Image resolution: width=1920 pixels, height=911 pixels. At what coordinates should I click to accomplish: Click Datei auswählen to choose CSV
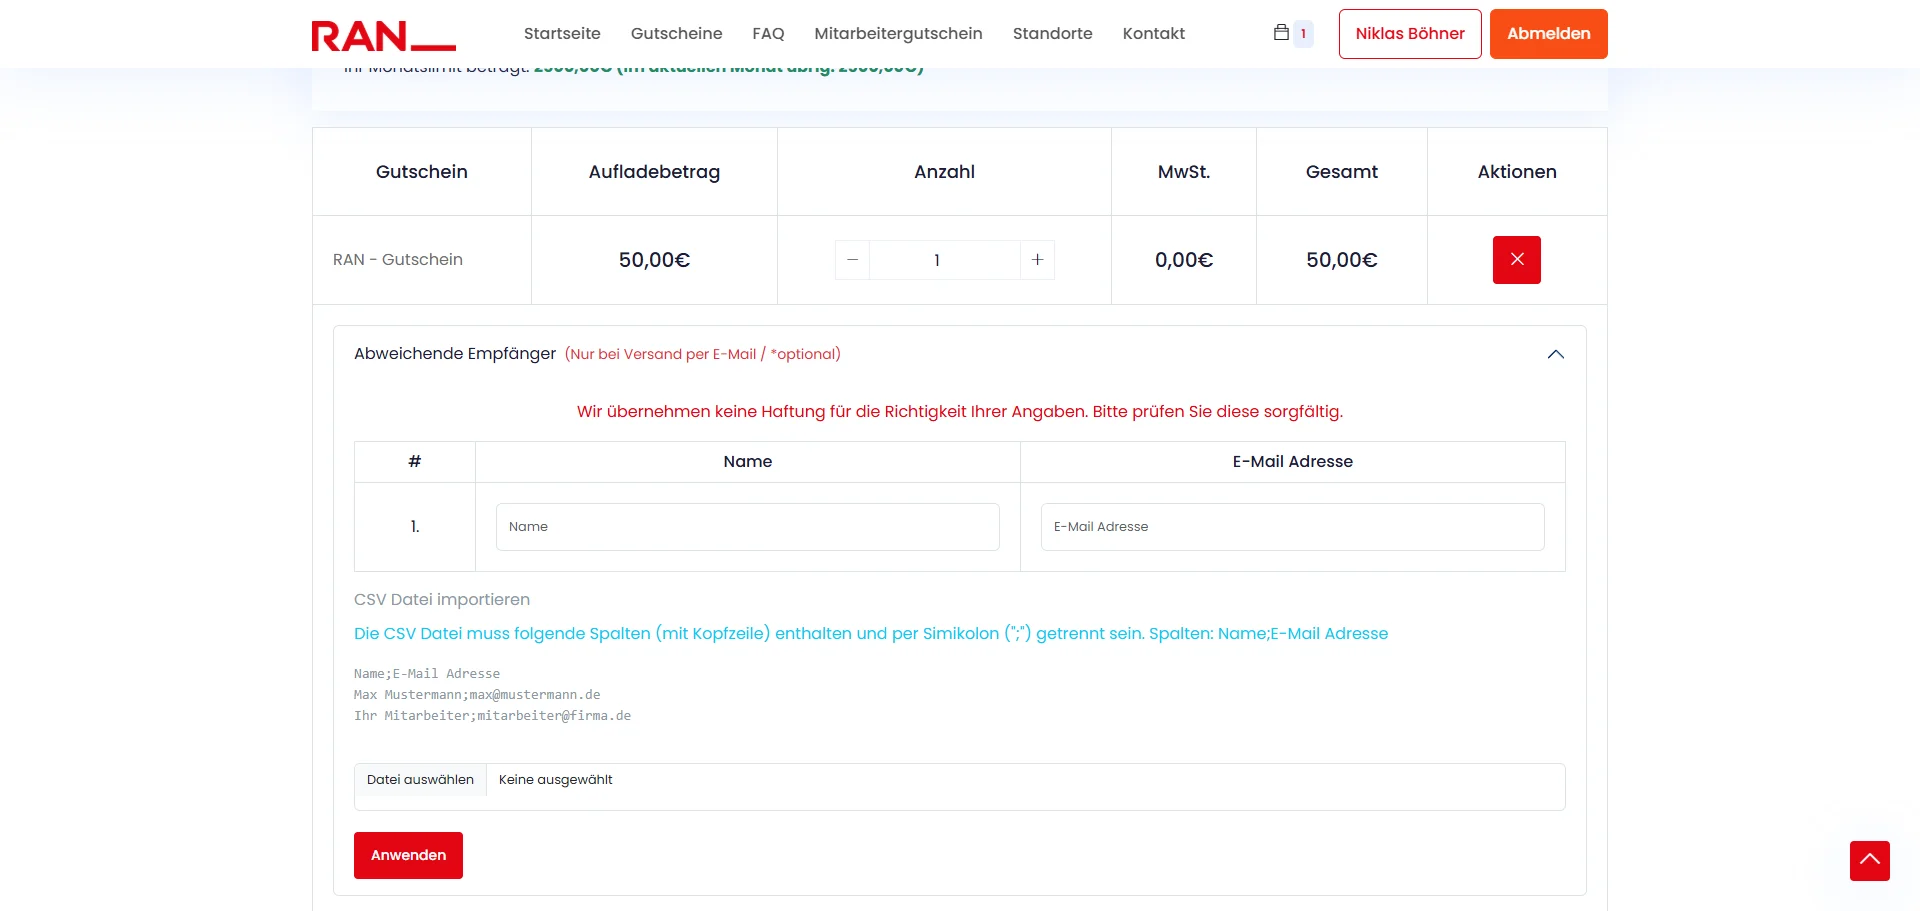(x=420, y=780)
